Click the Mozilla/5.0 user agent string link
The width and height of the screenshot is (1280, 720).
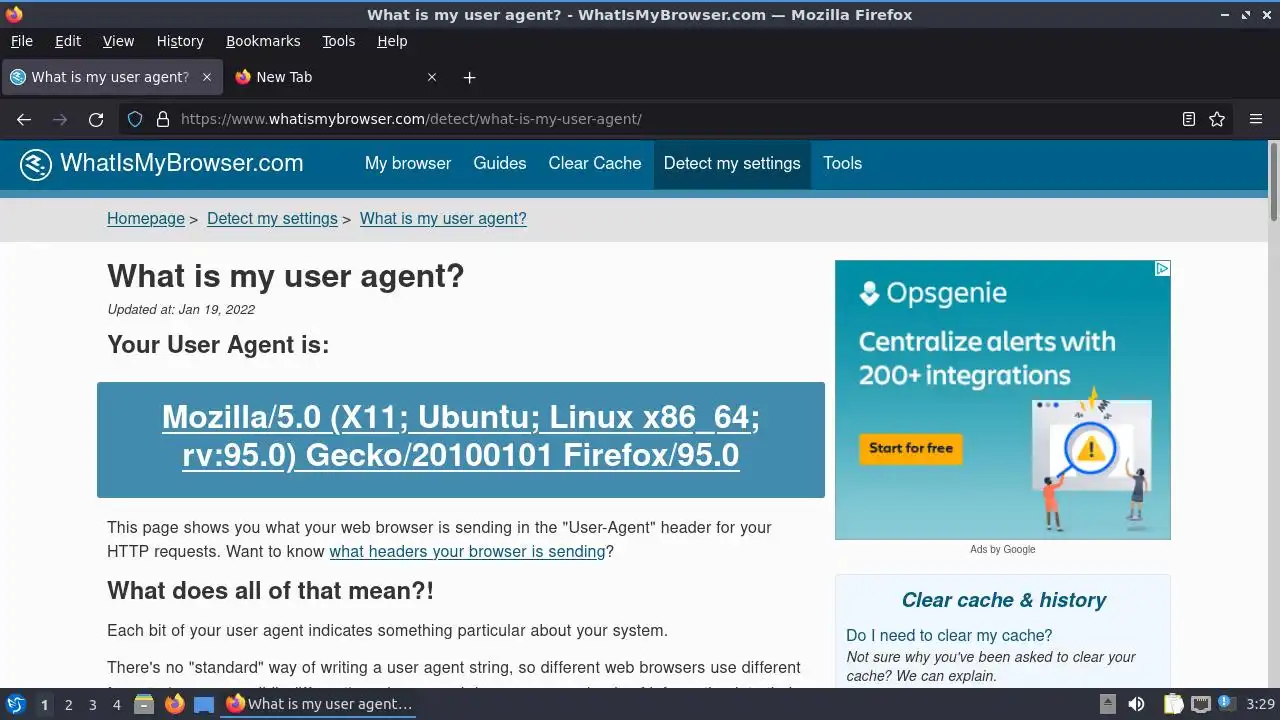(461, 436)
